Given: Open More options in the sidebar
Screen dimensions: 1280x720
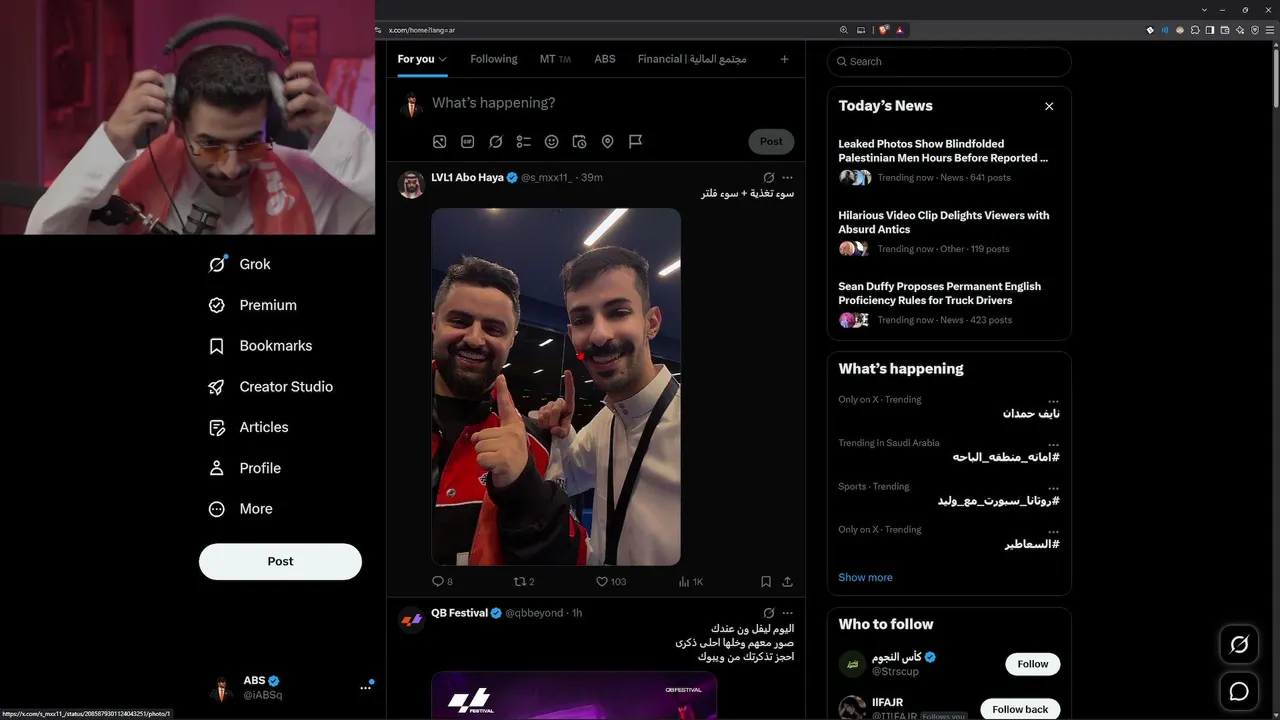Looking at the screenshot, I should pos(240,509).
